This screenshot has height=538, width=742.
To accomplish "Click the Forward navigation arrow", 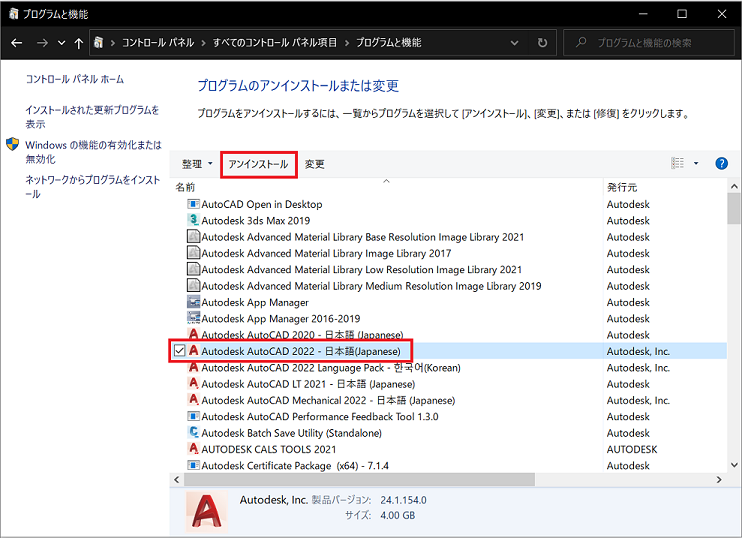I will 42,43.
